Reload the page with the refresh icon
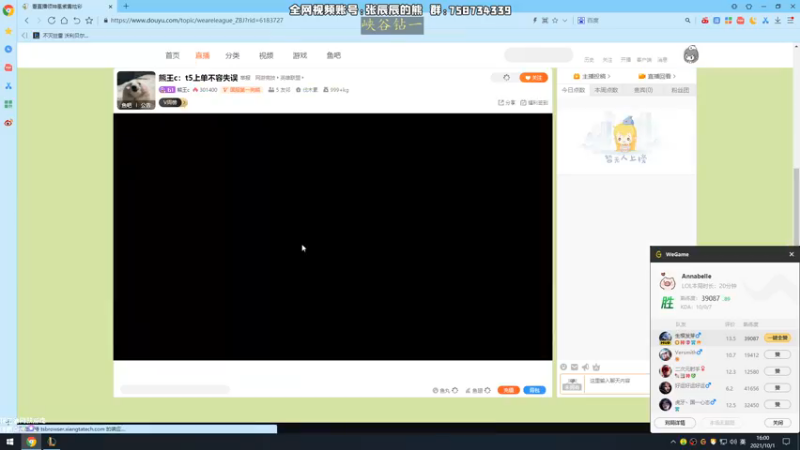The image size is (800, 450). [x=52, y=20]
